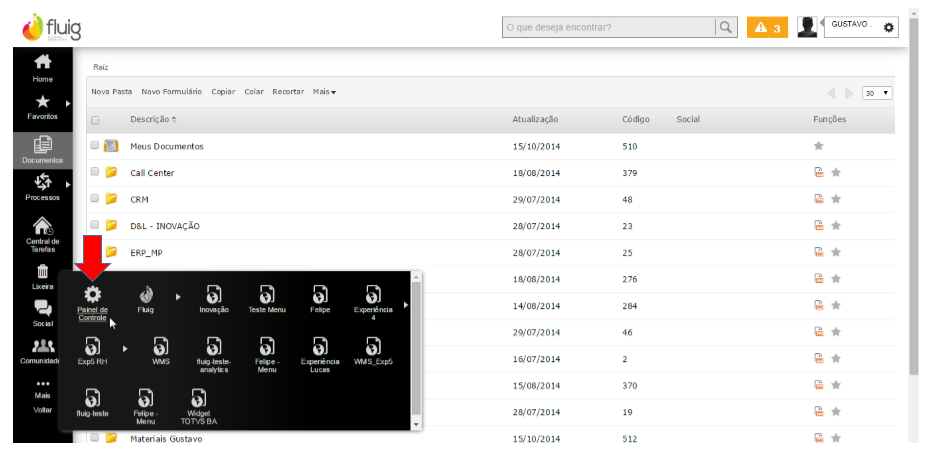Open Lixeira trash in sidebar
Image resolution: width=929 pixels, height=458 pixels.
click(43, 277)
